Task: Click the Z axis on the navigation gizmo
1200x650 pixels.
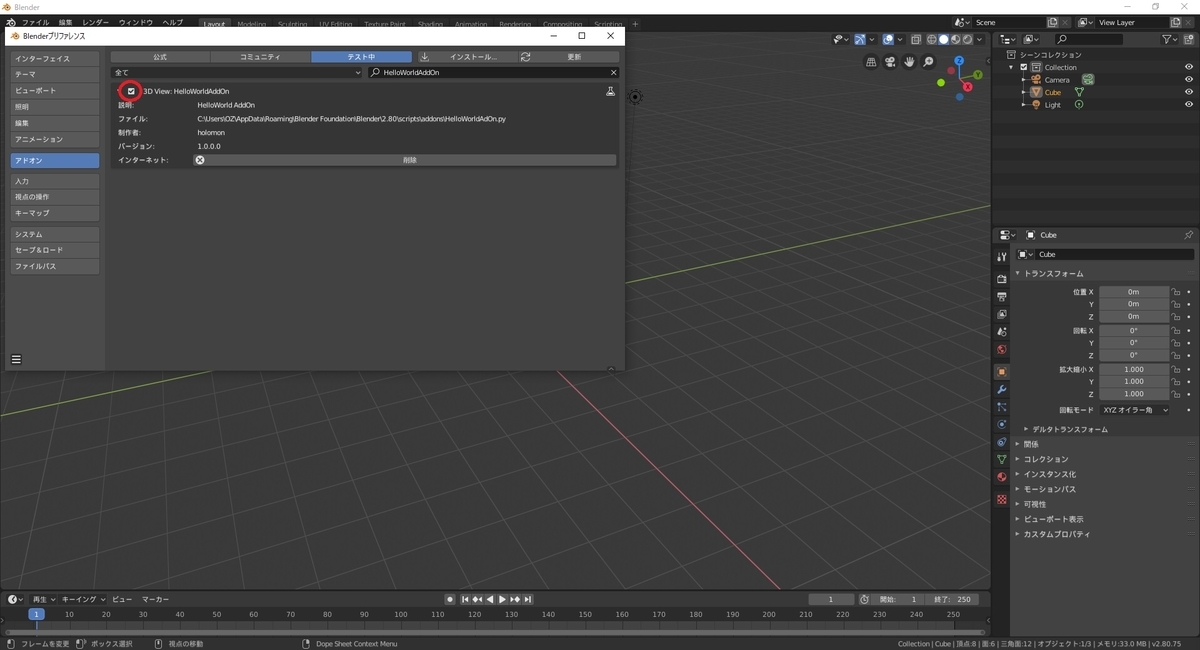Action: coord(958,61)
